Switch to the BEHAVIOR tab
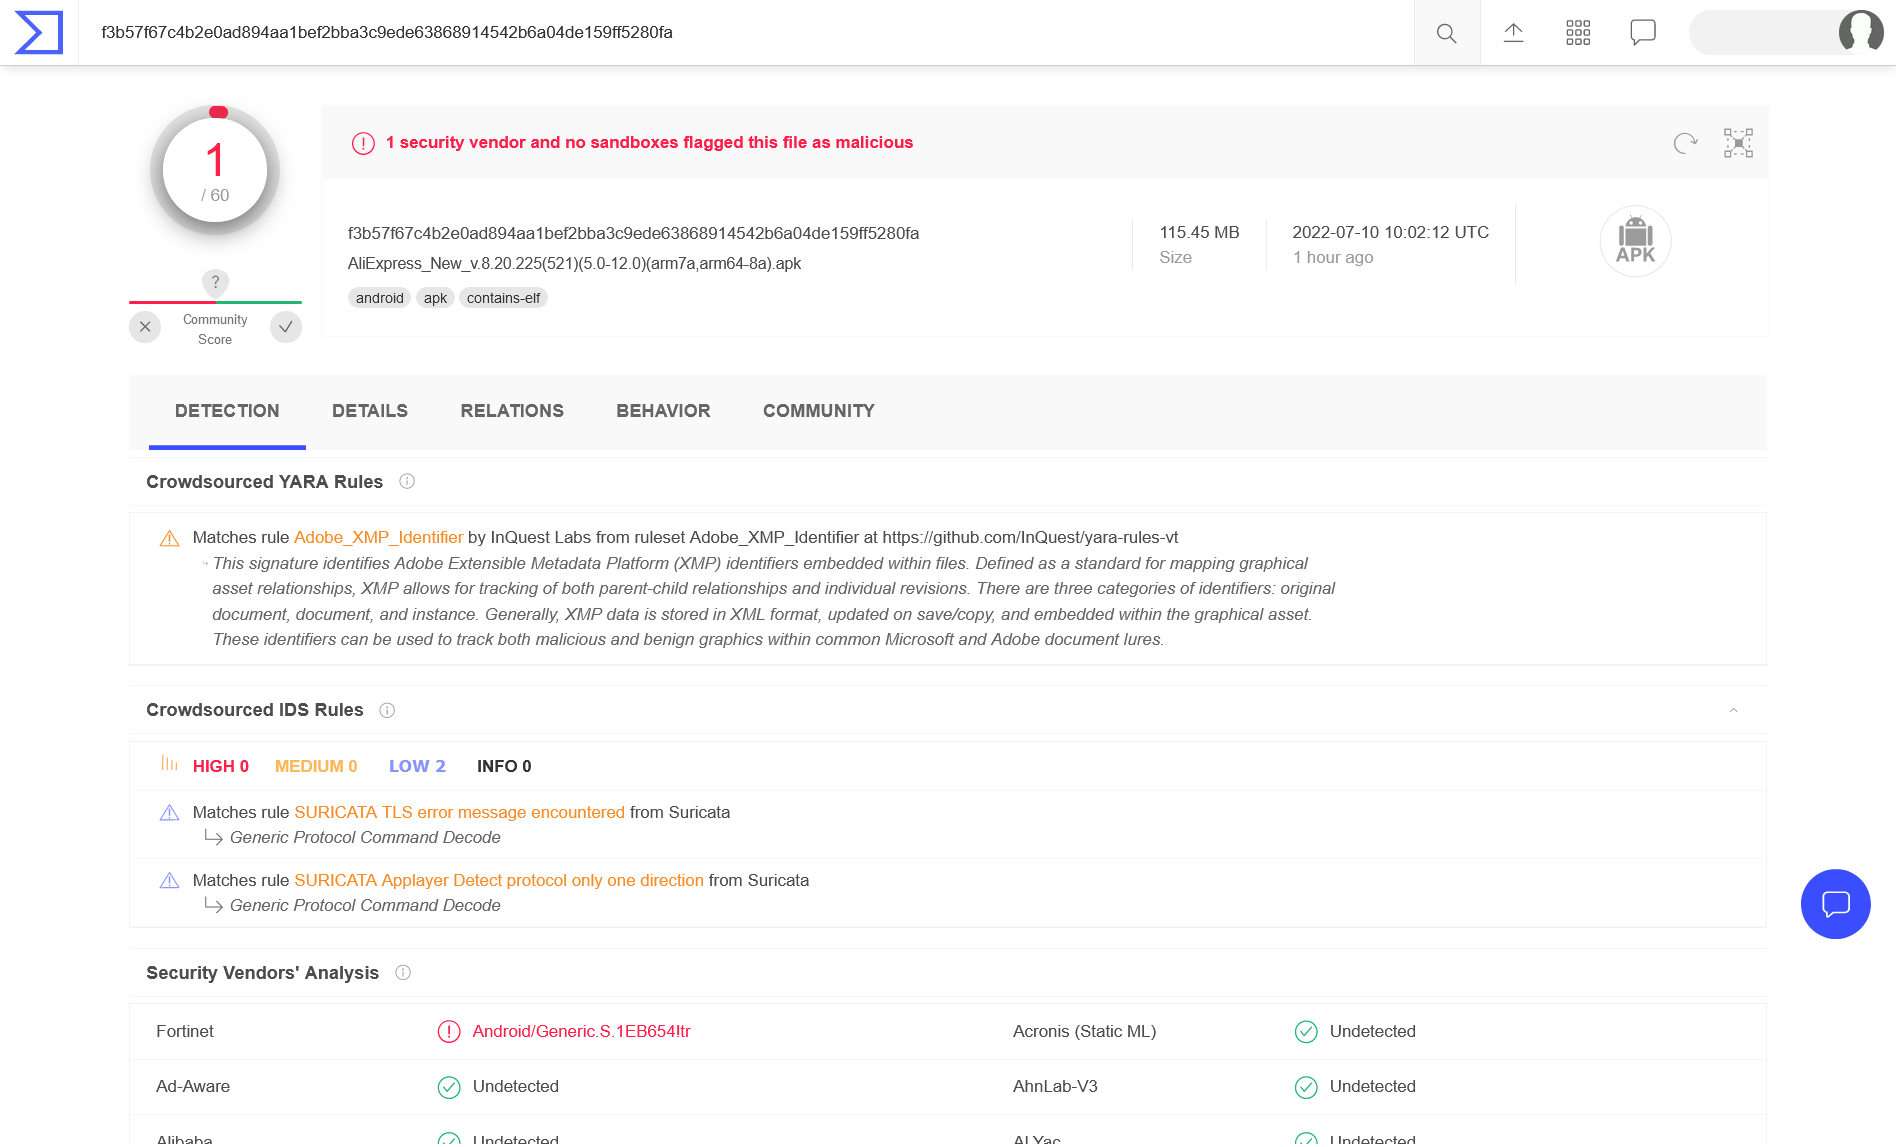 (663, 411)
